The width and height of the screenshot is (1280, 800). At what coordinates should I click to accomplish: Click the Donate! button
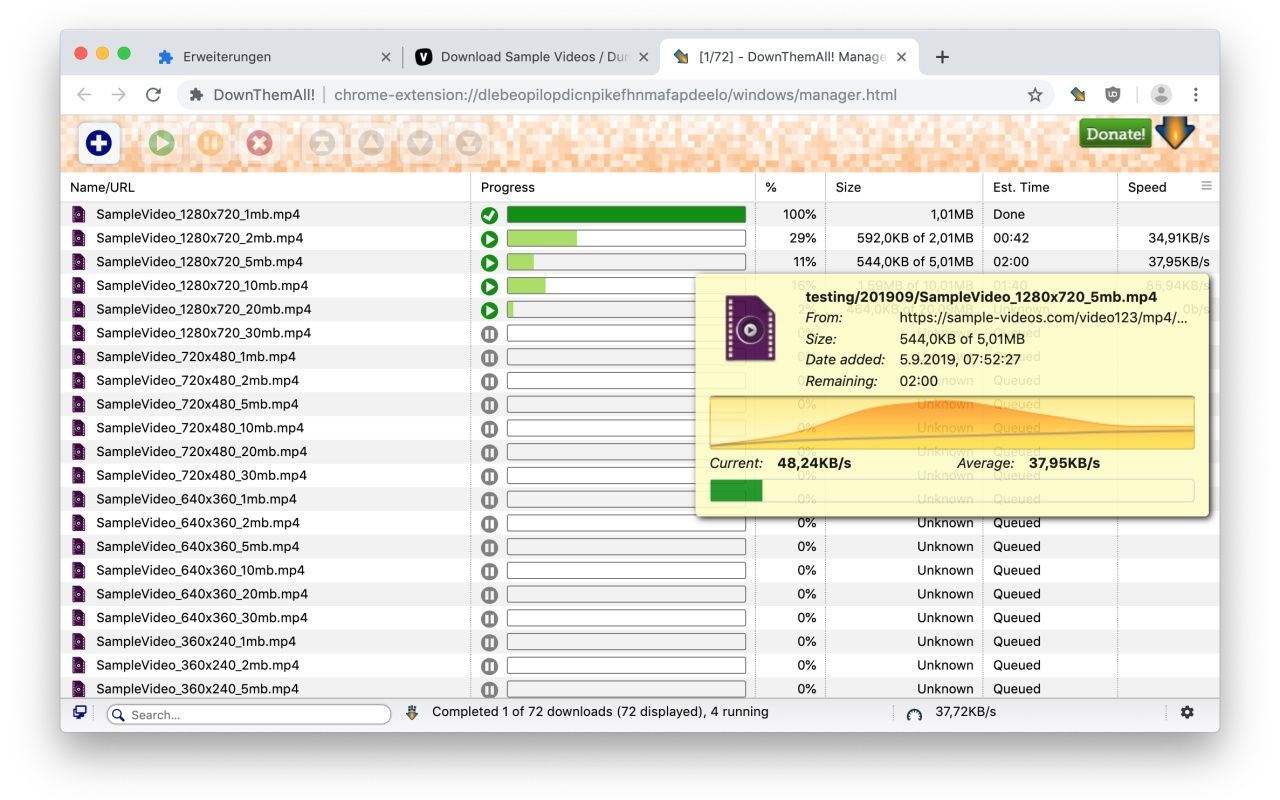(1115, 134)
